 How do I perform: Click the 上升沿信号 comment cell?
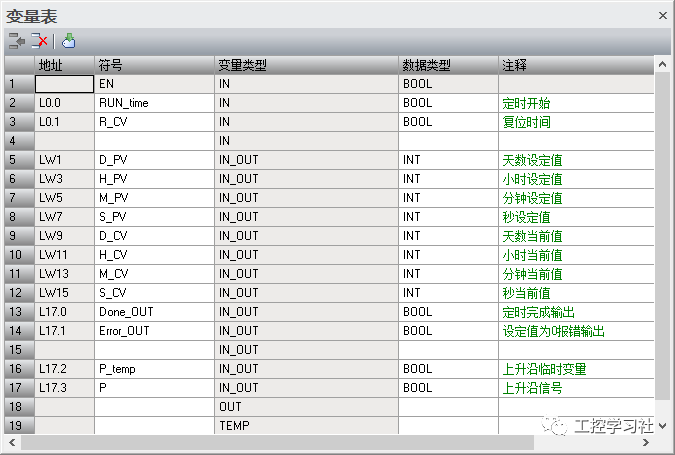[x=576, y=388]
